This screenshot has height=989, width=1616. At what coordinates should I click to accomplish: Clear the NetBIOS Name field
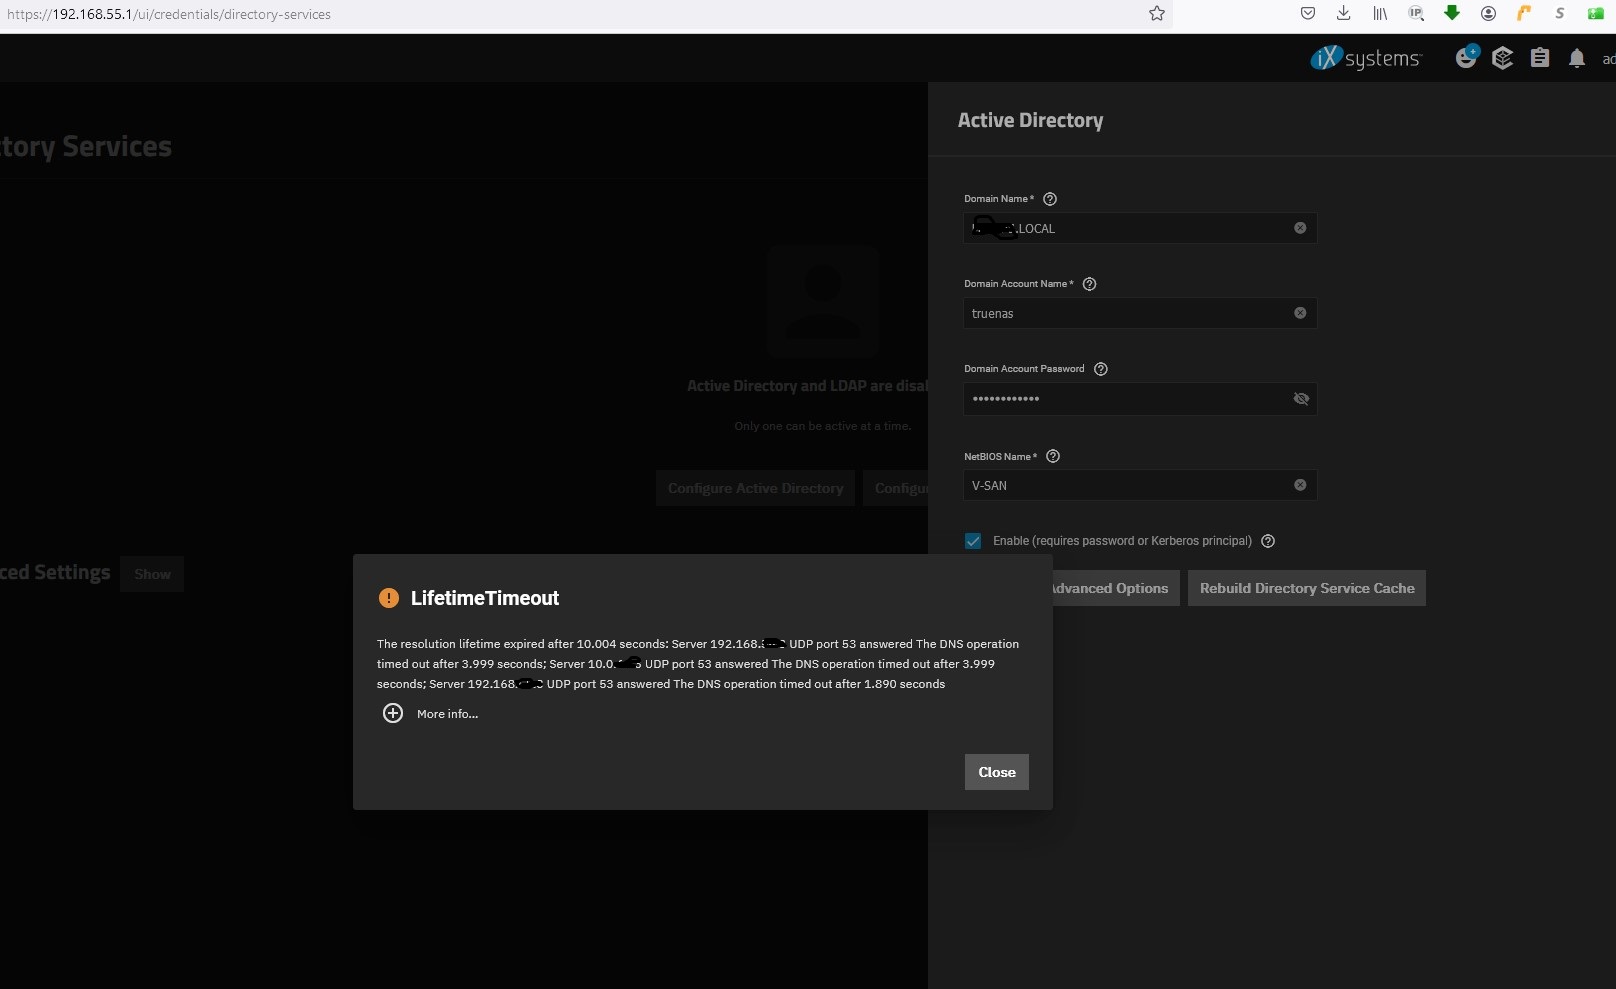1300,485
